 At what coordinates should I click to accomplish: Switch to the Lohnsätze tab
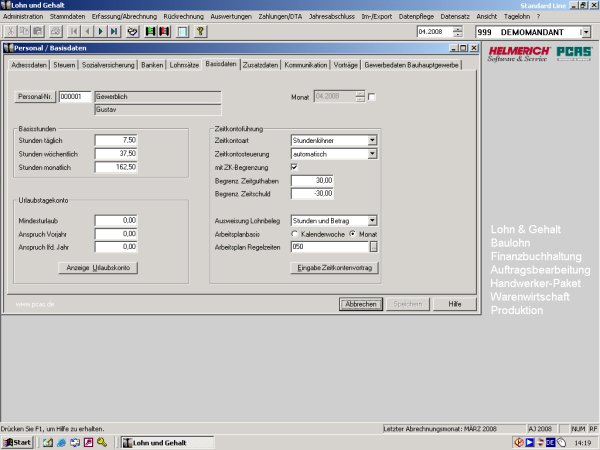[184, 65]
